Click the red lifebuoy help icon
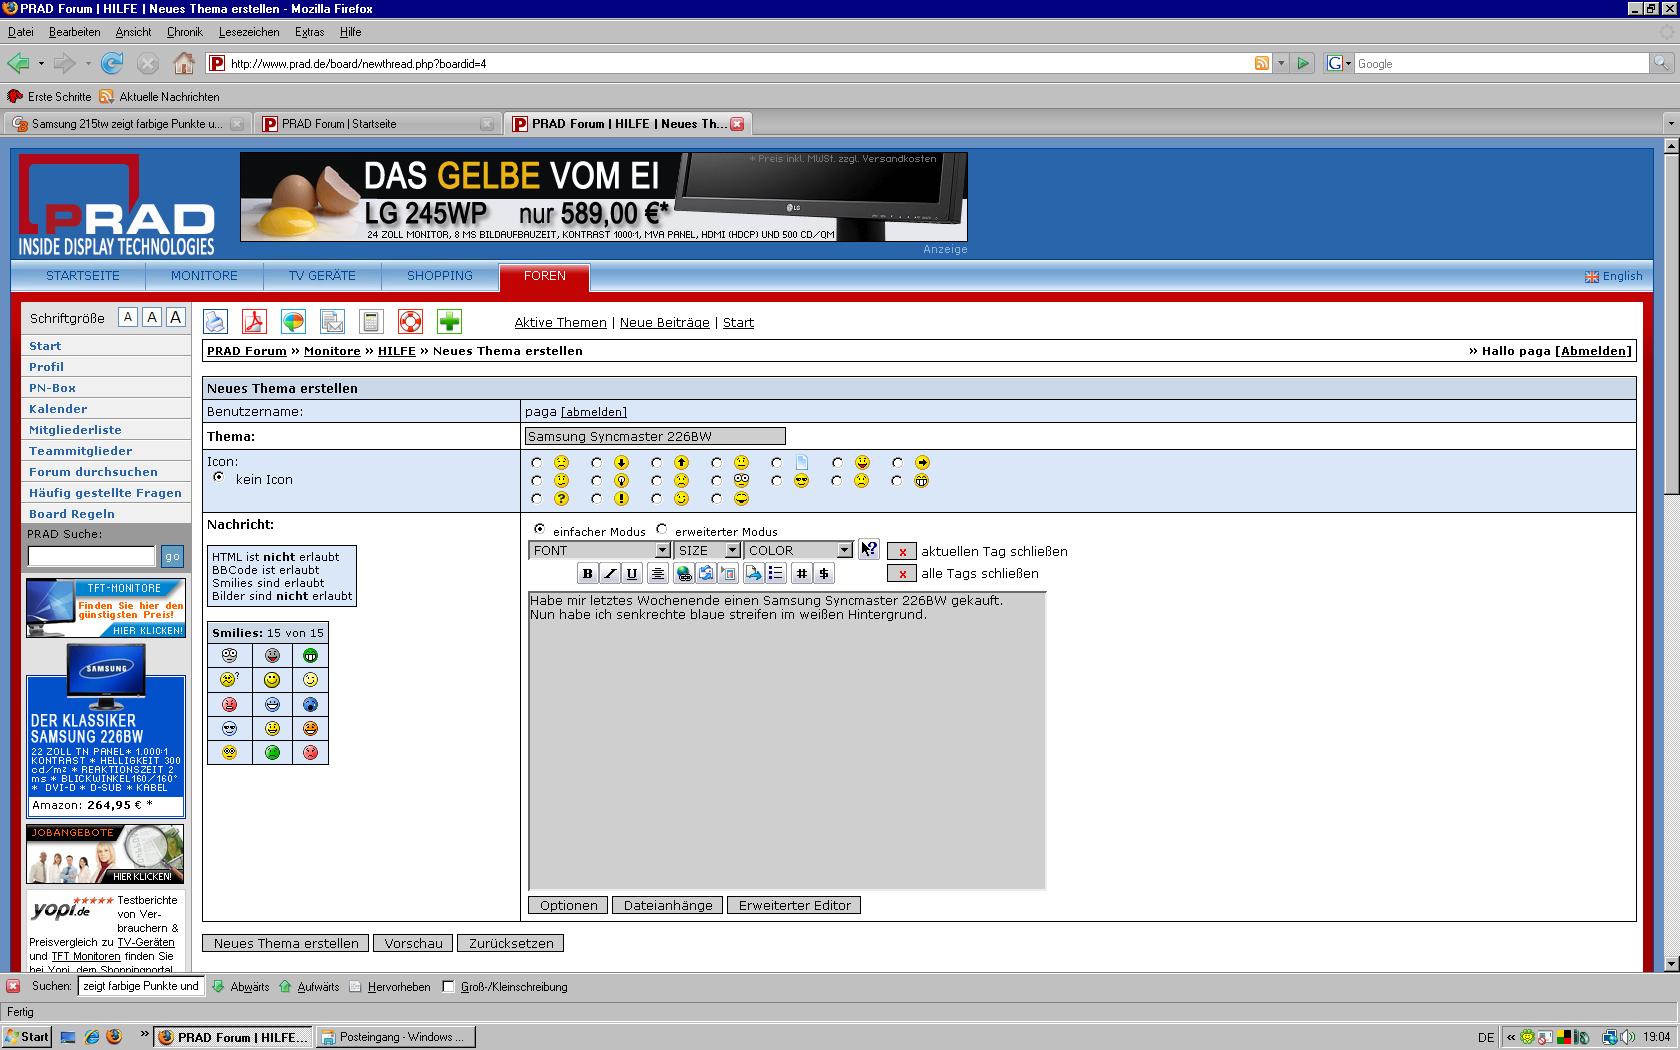The height and width of the screenshot is (1050, 1680). [410, 321]
